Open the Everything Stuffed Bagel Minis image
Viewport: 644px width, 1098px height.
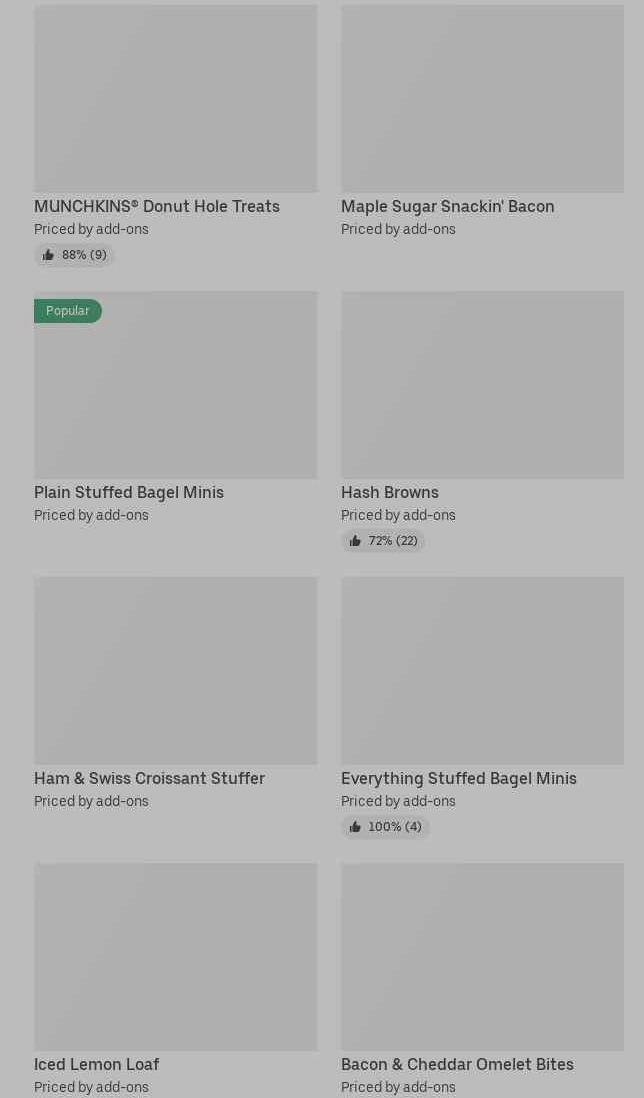point(482,670)
